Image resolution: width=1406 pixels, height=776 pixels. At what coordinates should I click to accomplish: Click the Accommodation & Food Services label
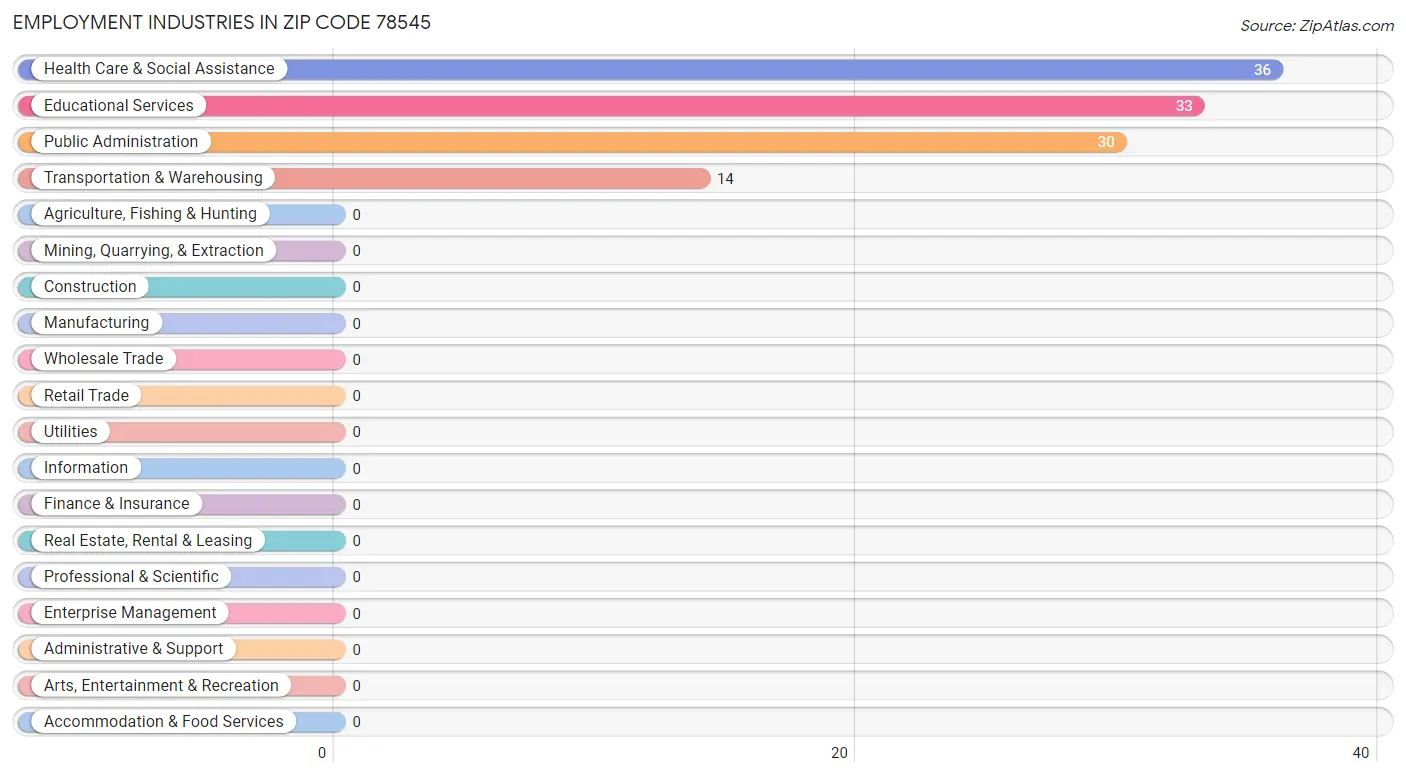coord(164,721)
